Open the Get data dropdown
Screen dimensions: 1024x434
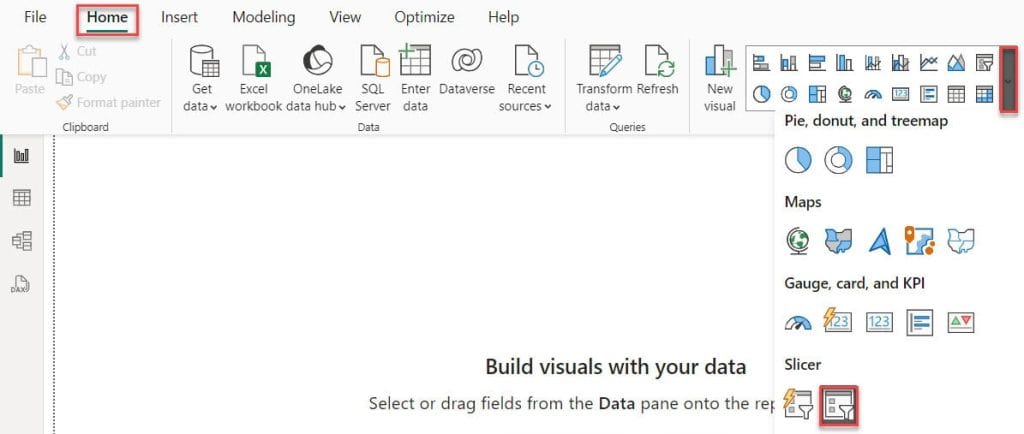pyautogui.click(x=202, y=78)
